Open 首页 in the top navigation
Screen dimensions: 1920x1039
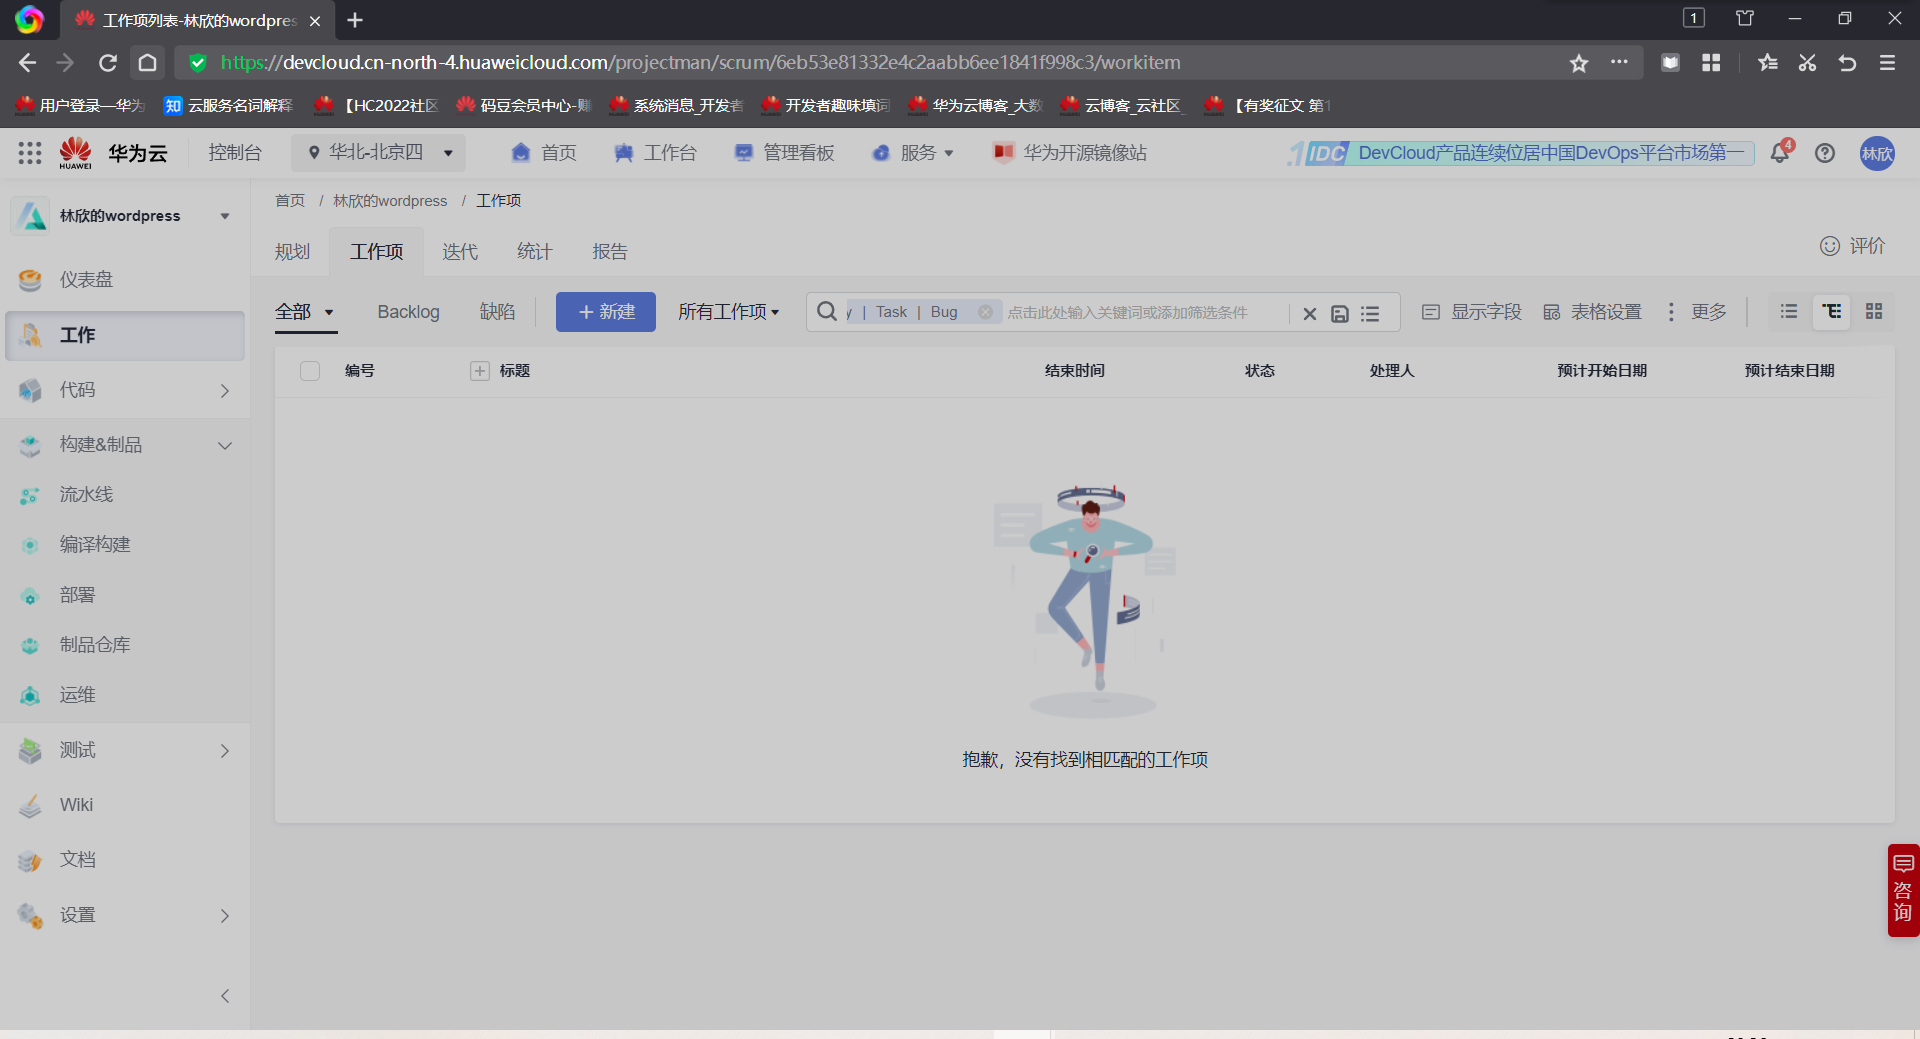[x=544, y=153]
